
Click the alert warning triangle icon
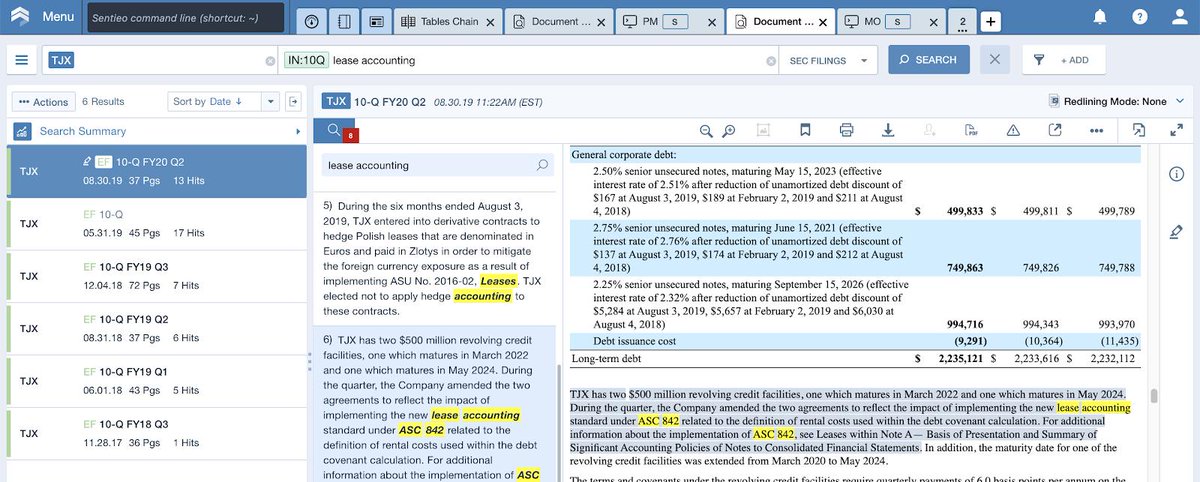[1013, 130]
